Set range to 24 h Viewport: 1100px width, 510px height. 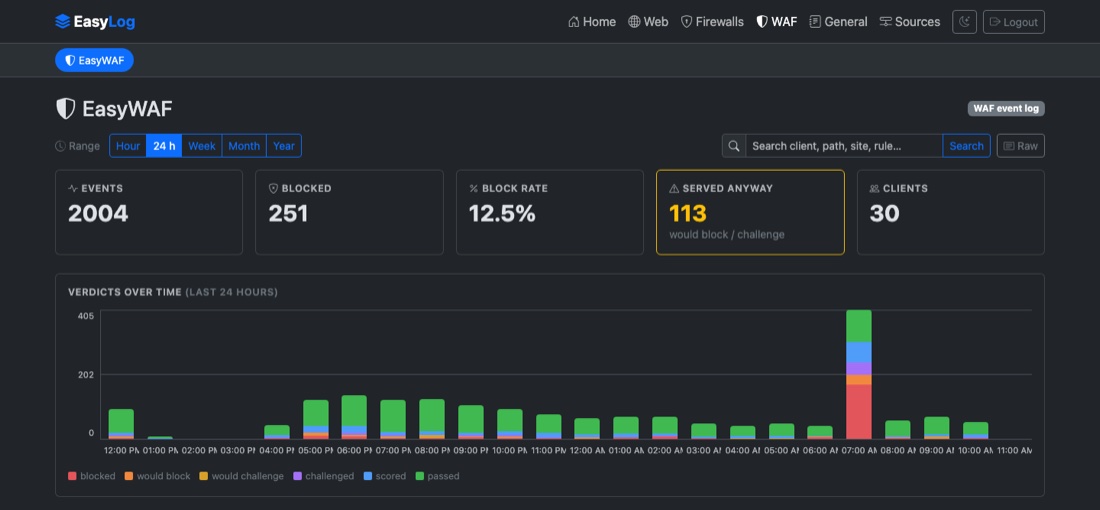(164, 146)
